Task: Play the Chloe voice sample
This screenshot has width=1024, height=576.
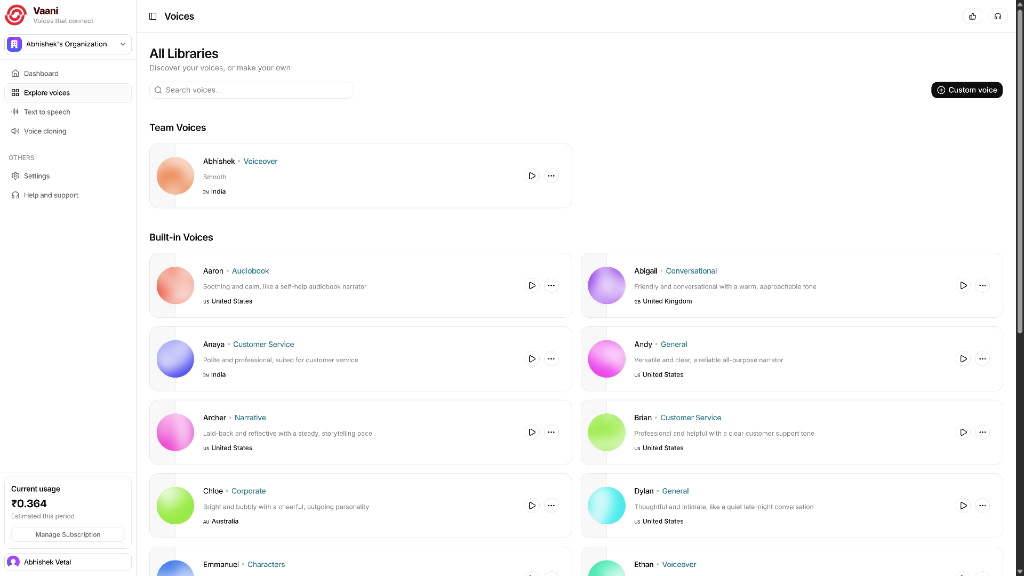Action: [x=532, y=505]
